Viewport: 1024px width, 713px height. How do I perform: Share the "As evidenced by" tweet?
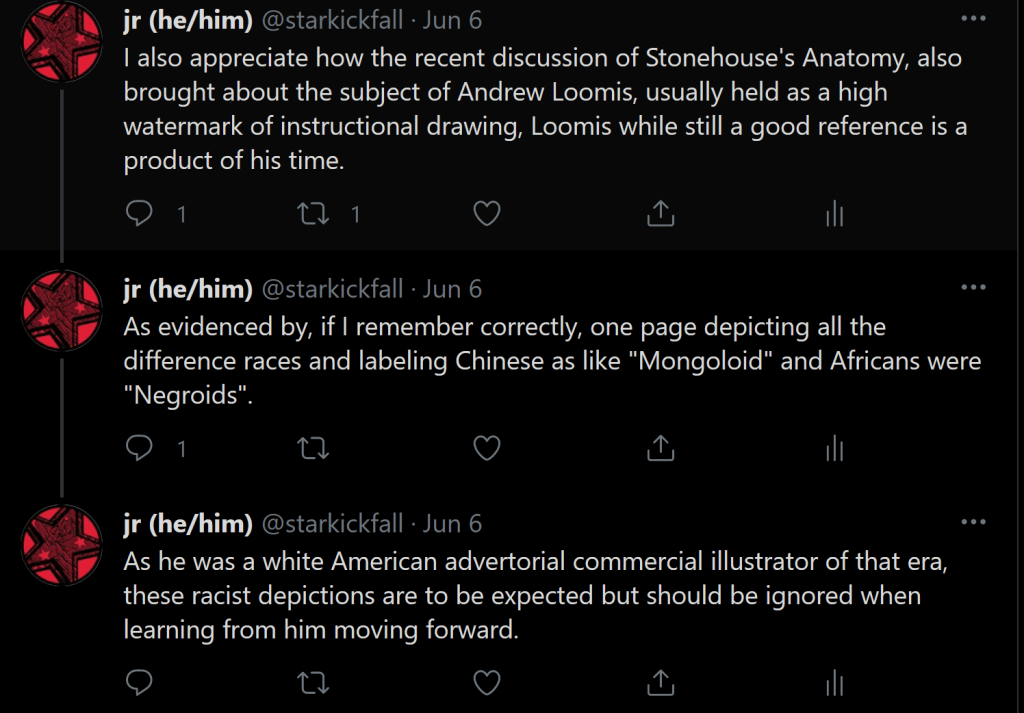click(660, 449)
